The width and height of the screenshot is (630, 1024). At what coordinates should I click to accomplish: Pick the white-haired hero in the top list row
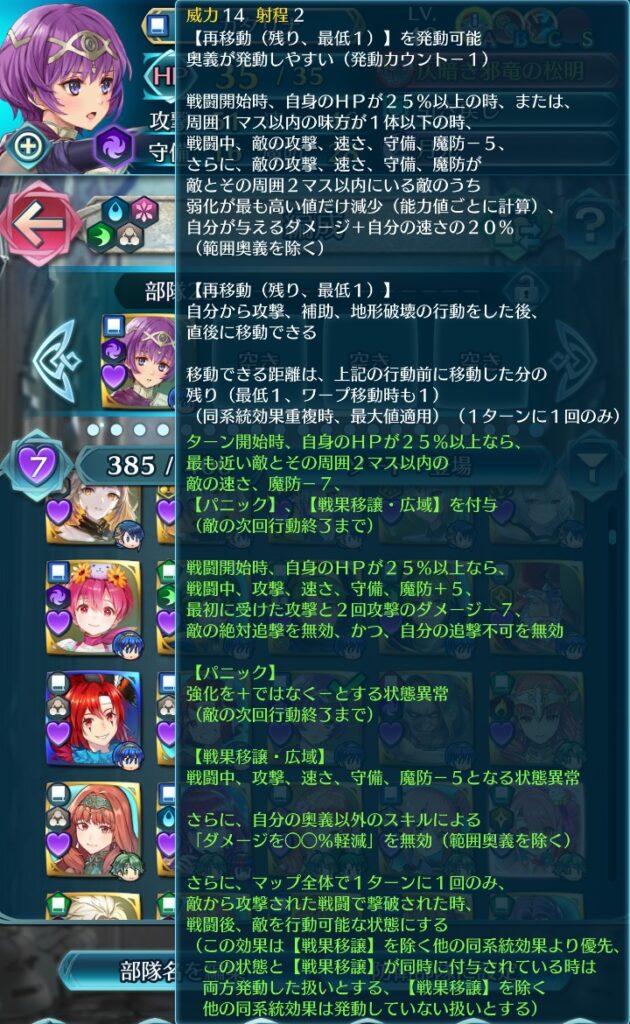pos(93,516)
